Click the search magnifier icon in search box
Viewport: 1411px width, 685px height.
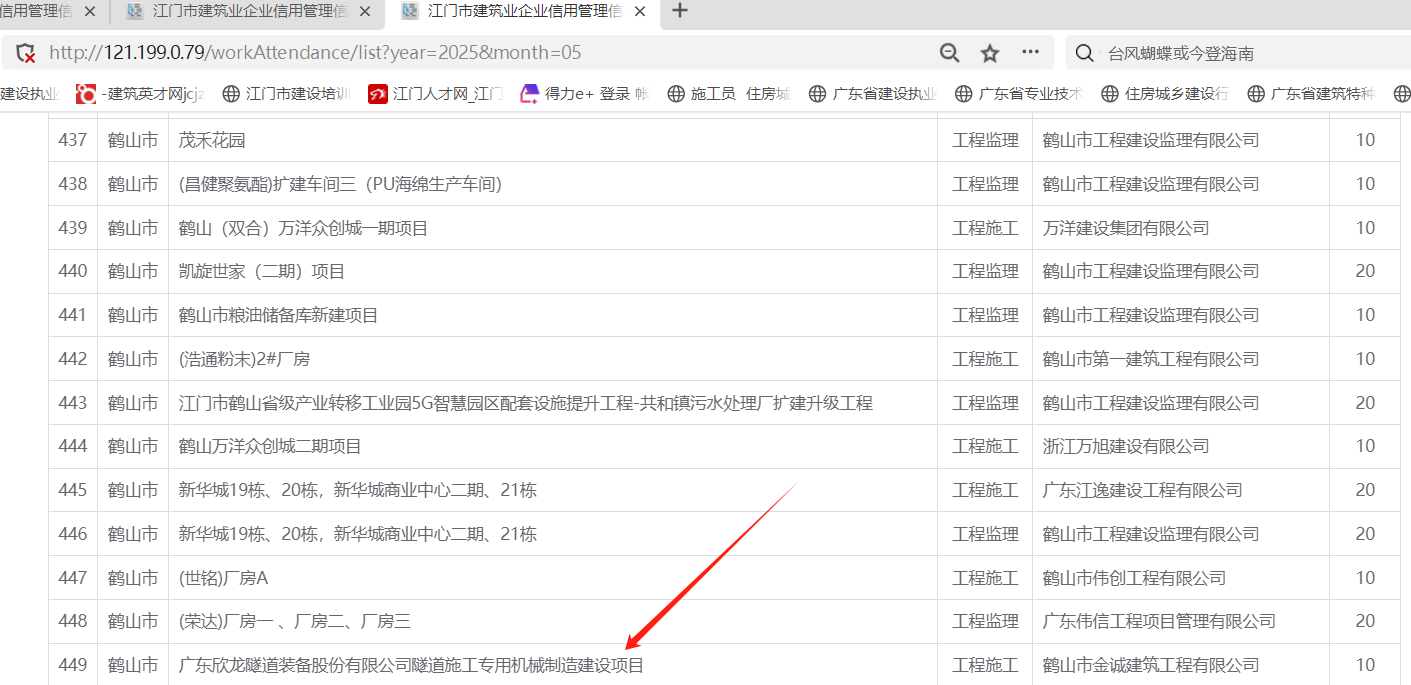[1084, 53]
